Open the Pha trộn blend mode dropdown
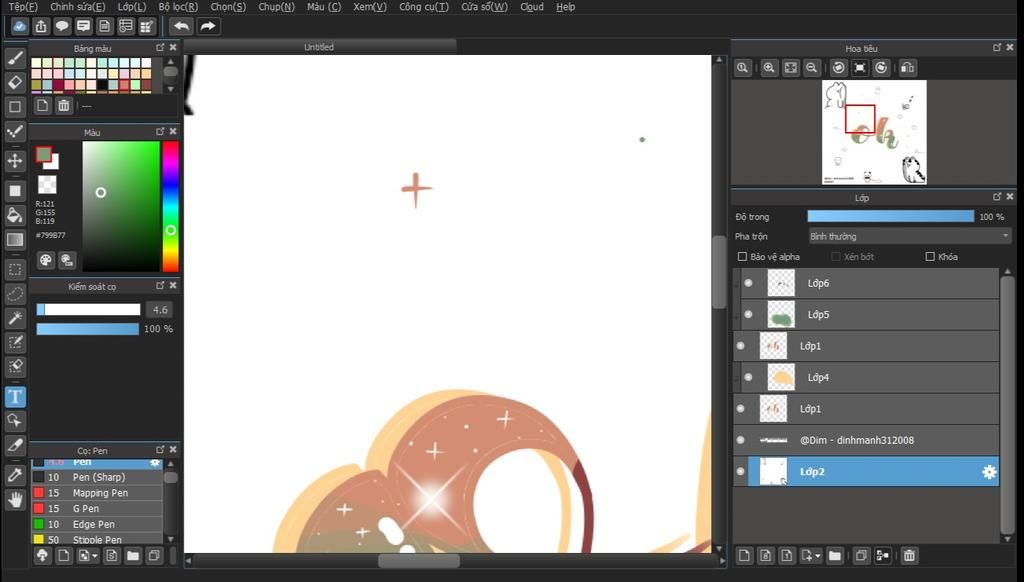Image resolution: width=1024 pixels, height=582 pixels. 909,236
